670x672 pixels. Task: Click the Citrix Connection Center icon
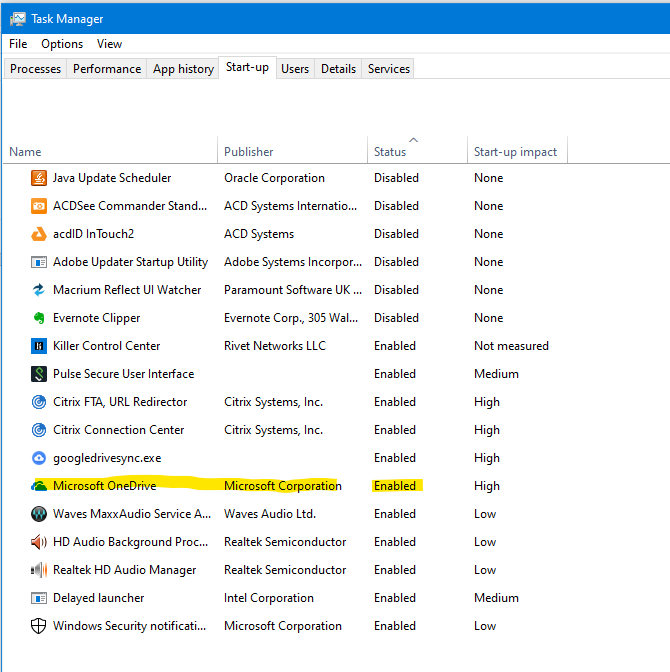pos(39,430)
